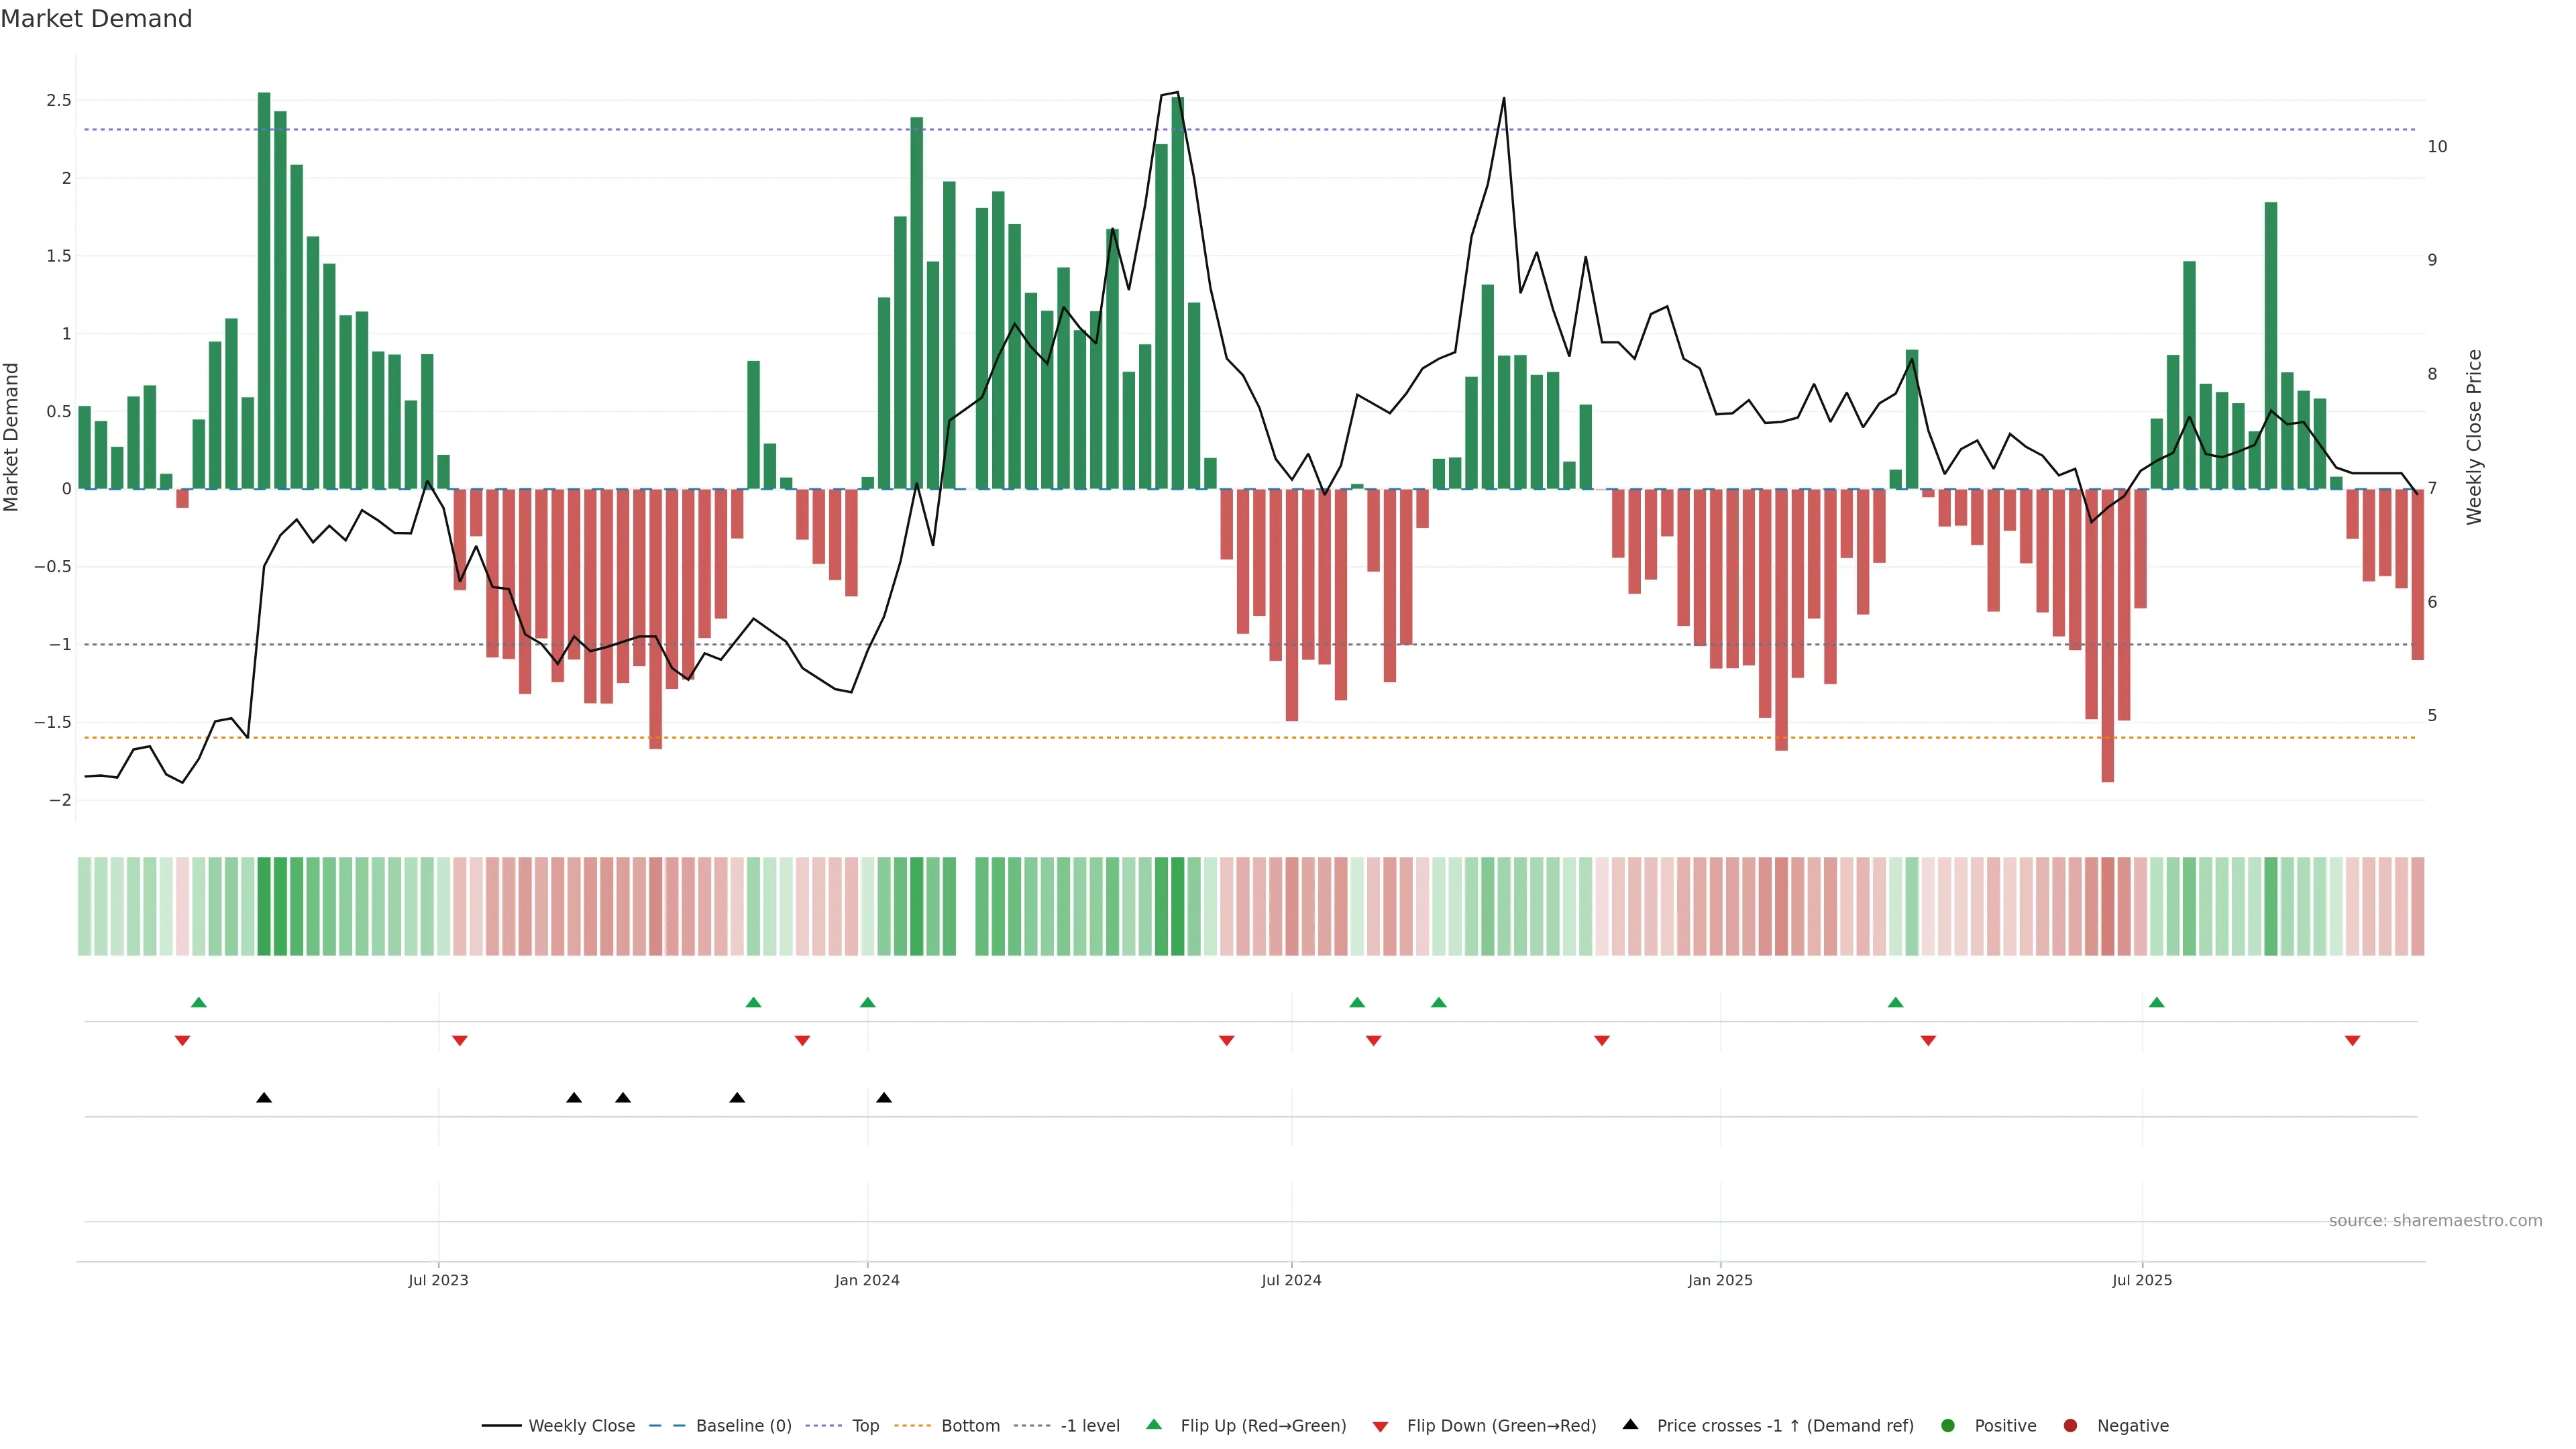
Task: Toggle the -1 level legend entry
Action: pos(1089,1426)
